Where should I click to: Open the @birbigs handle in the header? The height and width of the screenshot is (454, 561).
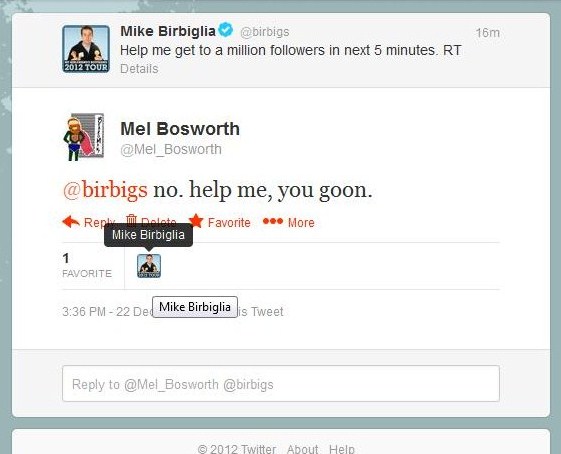[265, 32]
